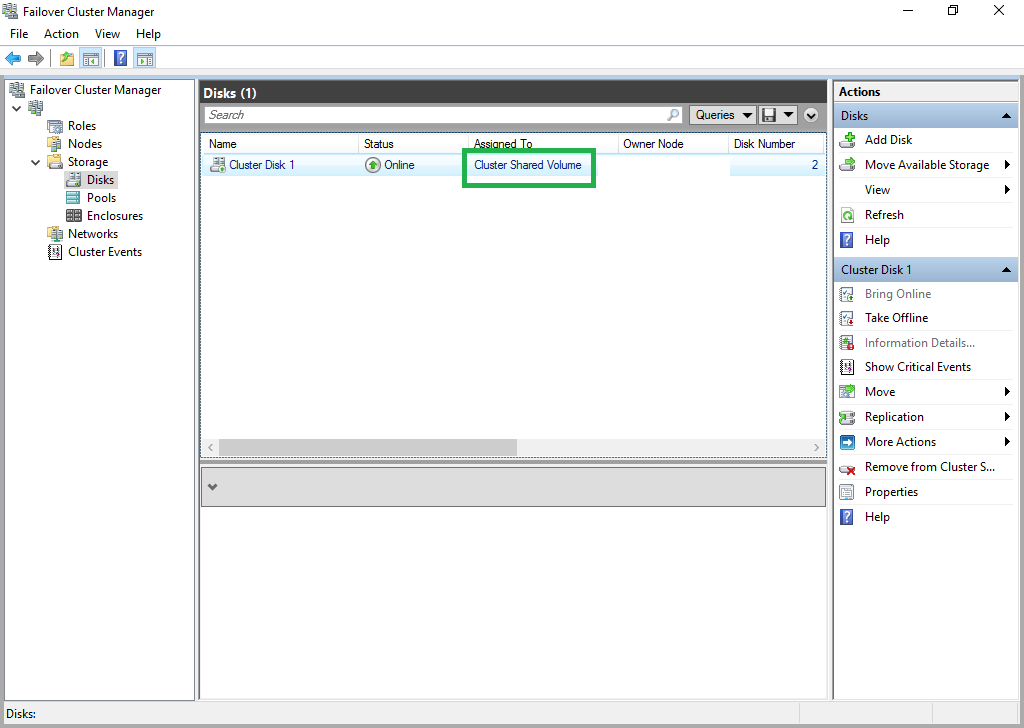Viewport: 1024px width, 728px height.
Task: Collapse the Cluster Disk 1 actions section
Action: click(x=1008, y=269)
